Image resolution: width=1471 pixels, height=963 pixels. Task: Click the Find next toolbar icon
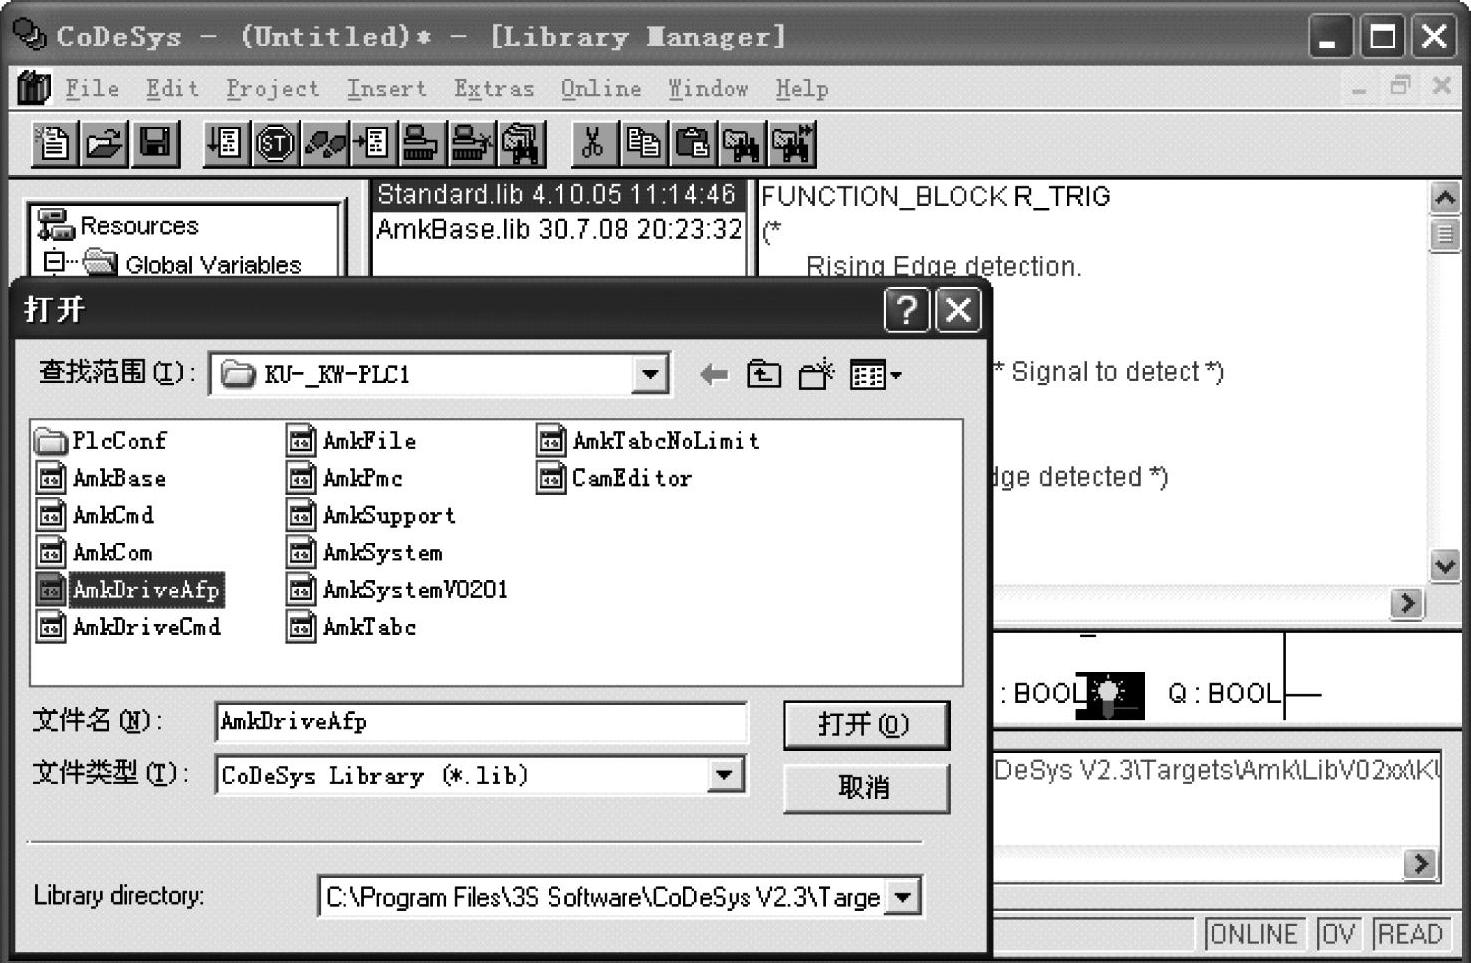[x=791, y=144]
